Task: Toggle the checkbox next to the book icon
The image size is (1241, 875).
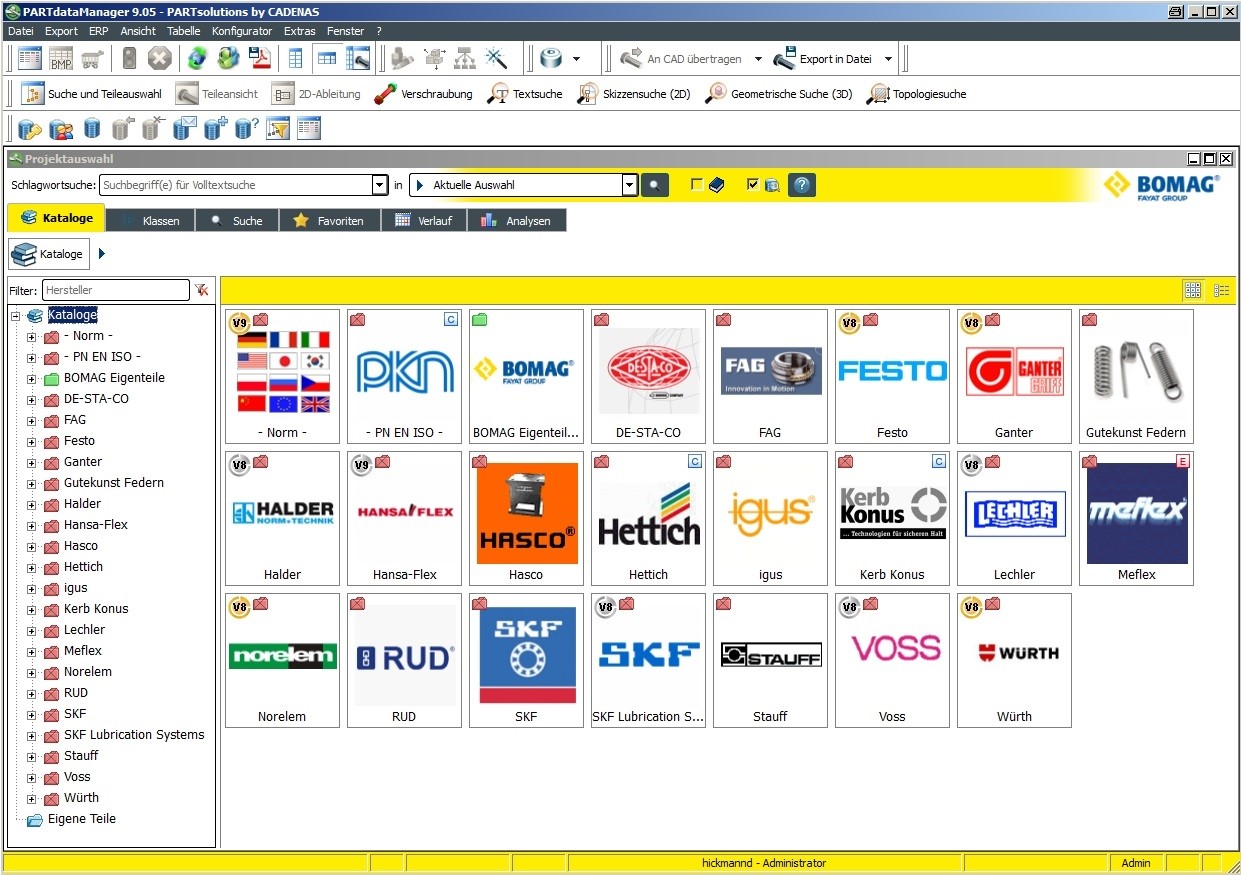Action: point(697,185)
